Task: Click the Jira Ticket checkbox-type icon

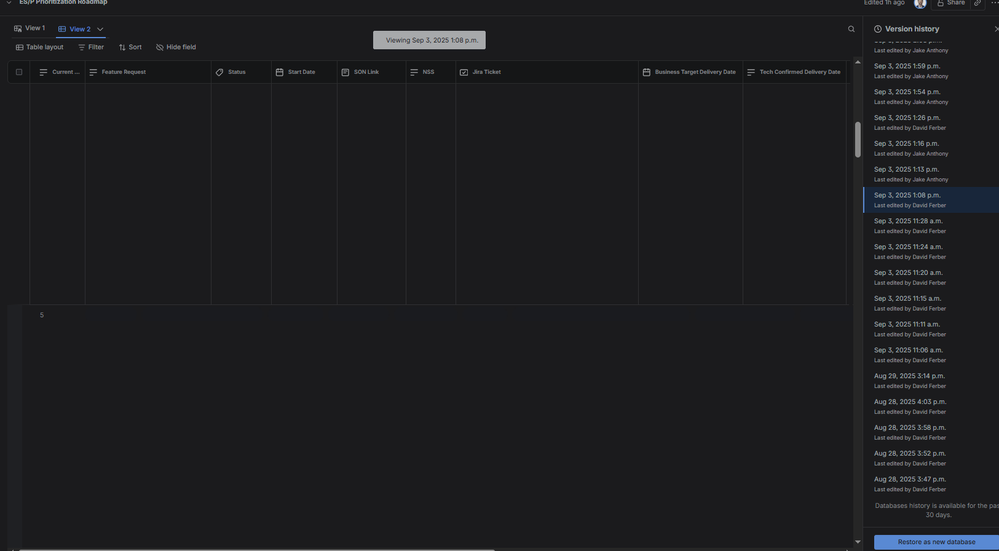Action: [x=464, y=72]
